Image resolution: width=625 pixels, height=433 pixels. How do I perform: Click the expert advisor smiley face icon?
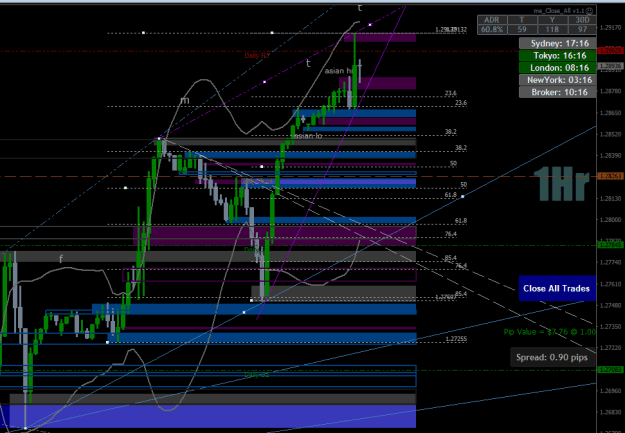[590, 11]
